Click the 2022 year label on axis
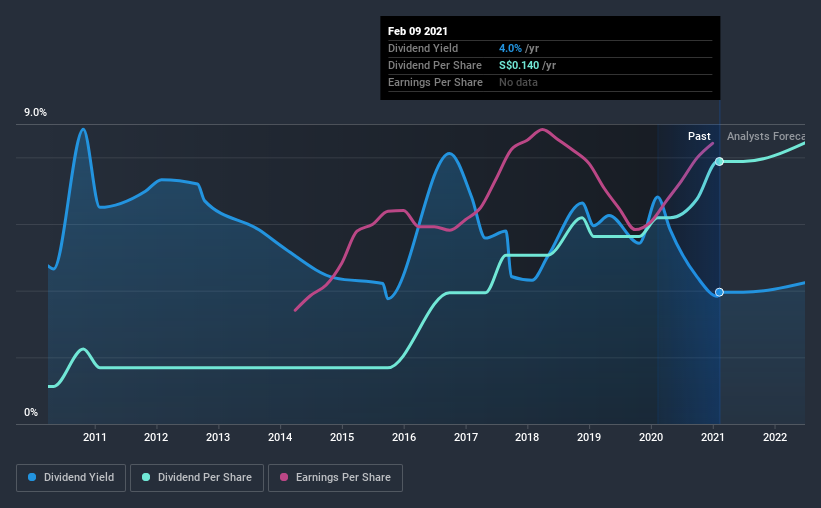The height and width of the screenshot is (508, 821). 775,437
